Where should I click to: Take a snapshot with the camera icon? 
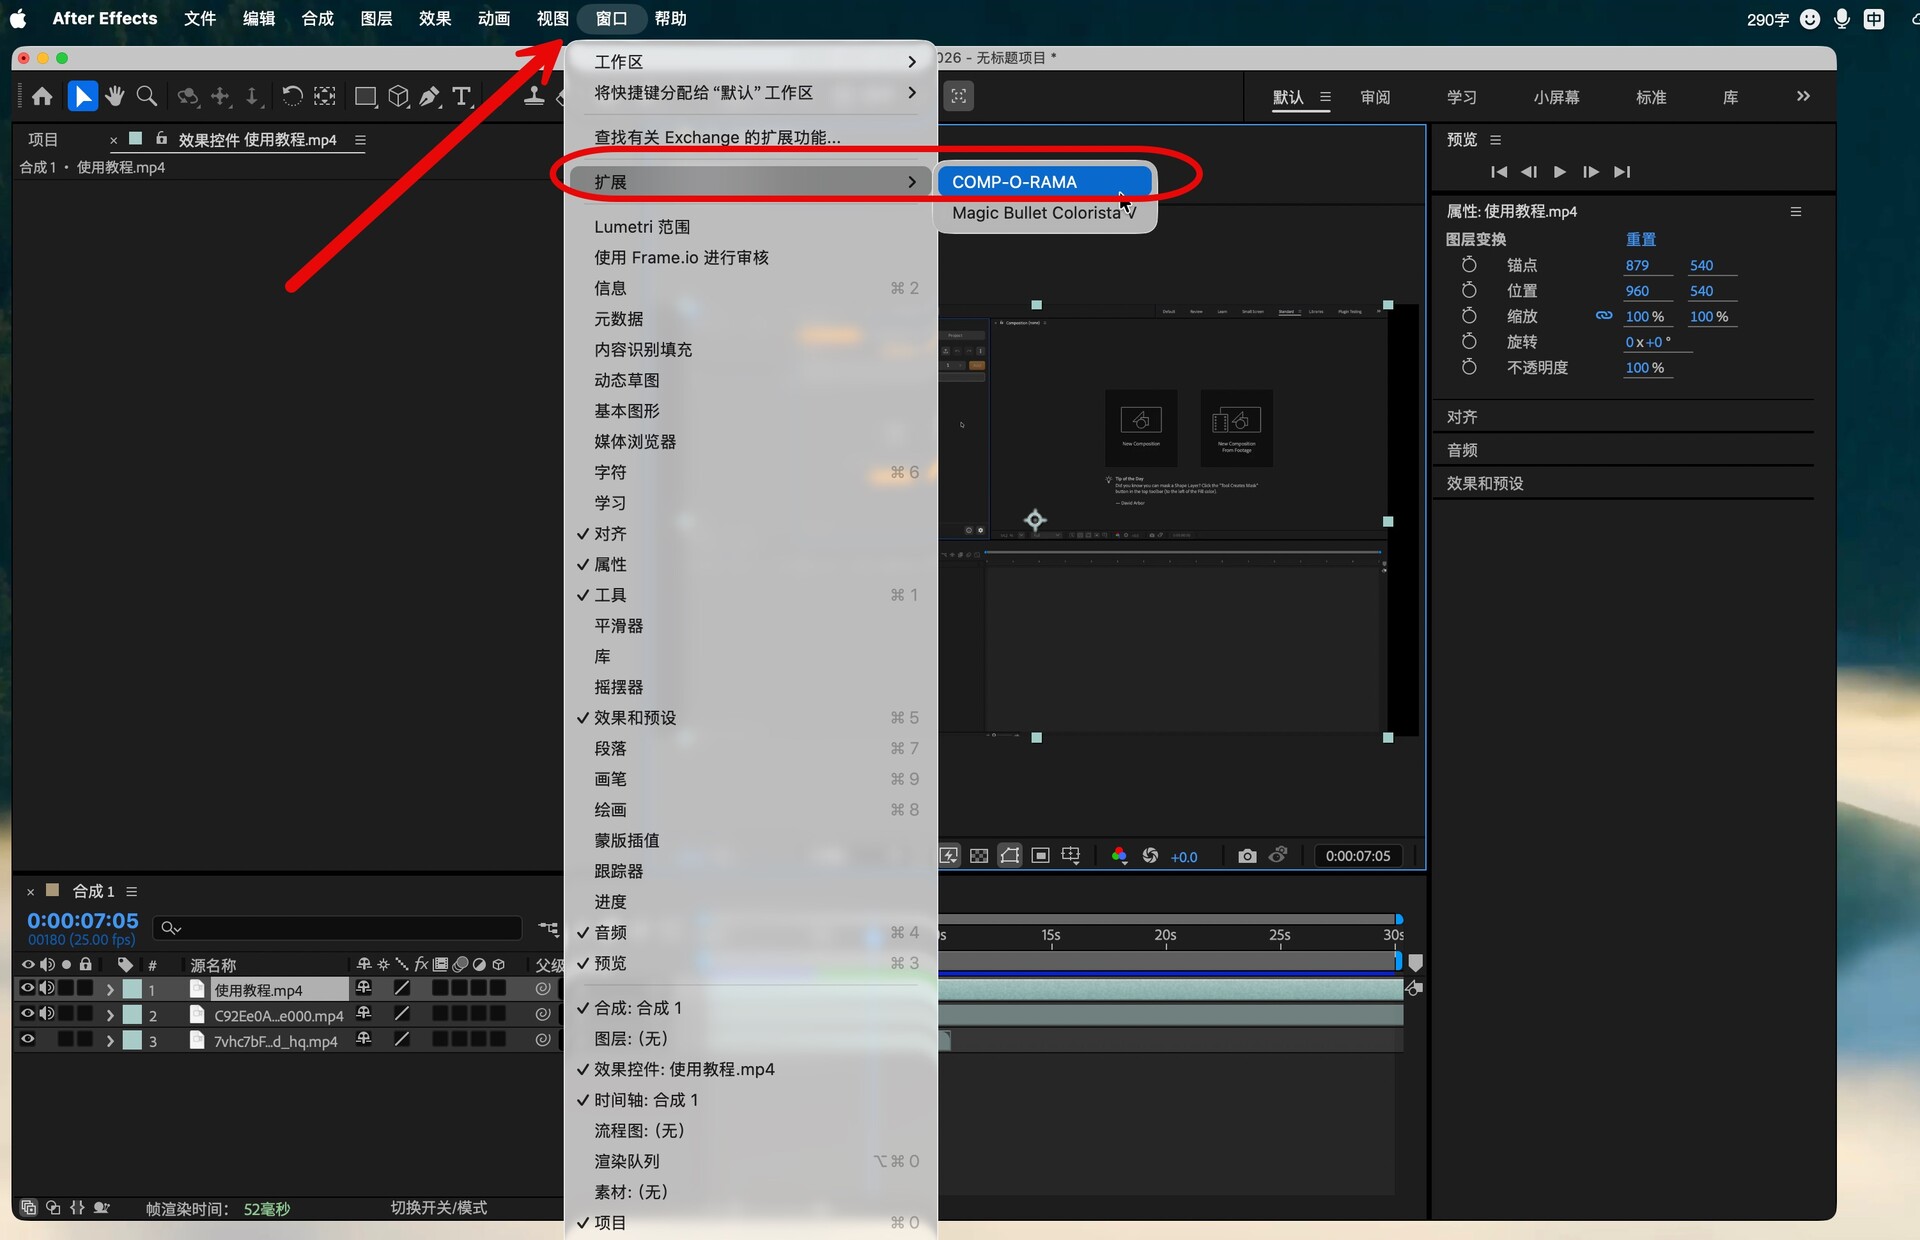point(1247,856)
